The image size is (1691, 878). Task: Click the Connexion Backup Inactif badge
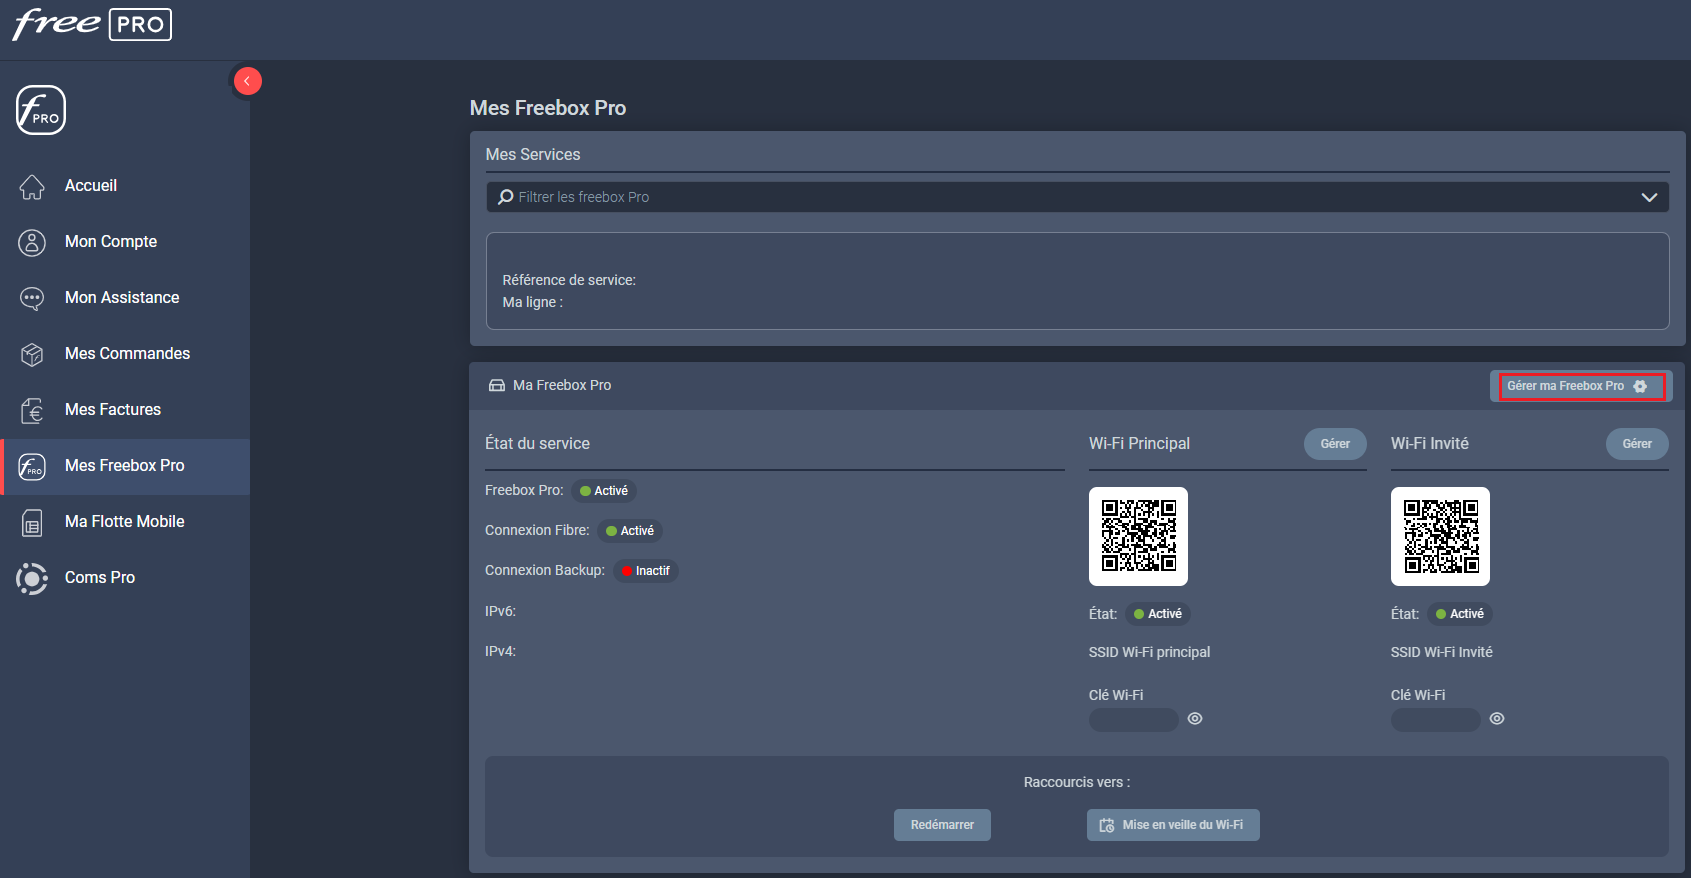pyautogui.click(x=646, y=571)
